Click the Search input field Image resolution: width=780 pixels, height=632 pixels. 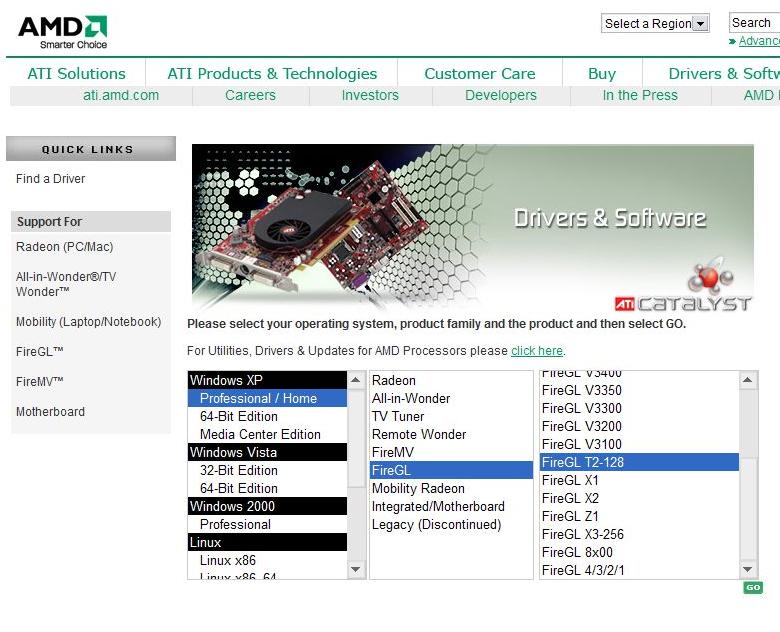[x=753, y=22]
